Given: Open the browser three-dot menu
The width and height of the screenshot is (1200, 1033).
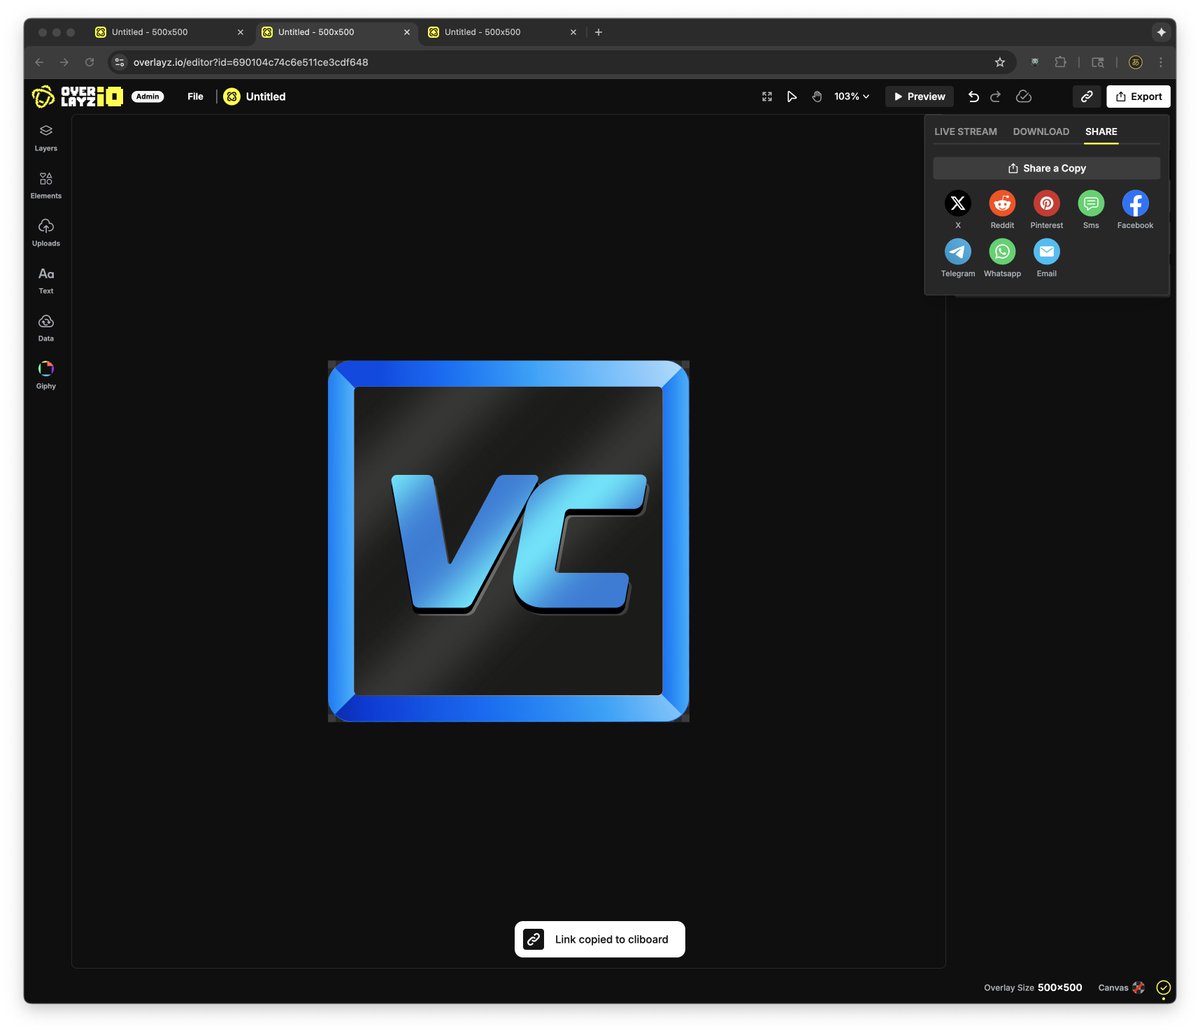Looking at the screenshot, I should [1161, 62].
